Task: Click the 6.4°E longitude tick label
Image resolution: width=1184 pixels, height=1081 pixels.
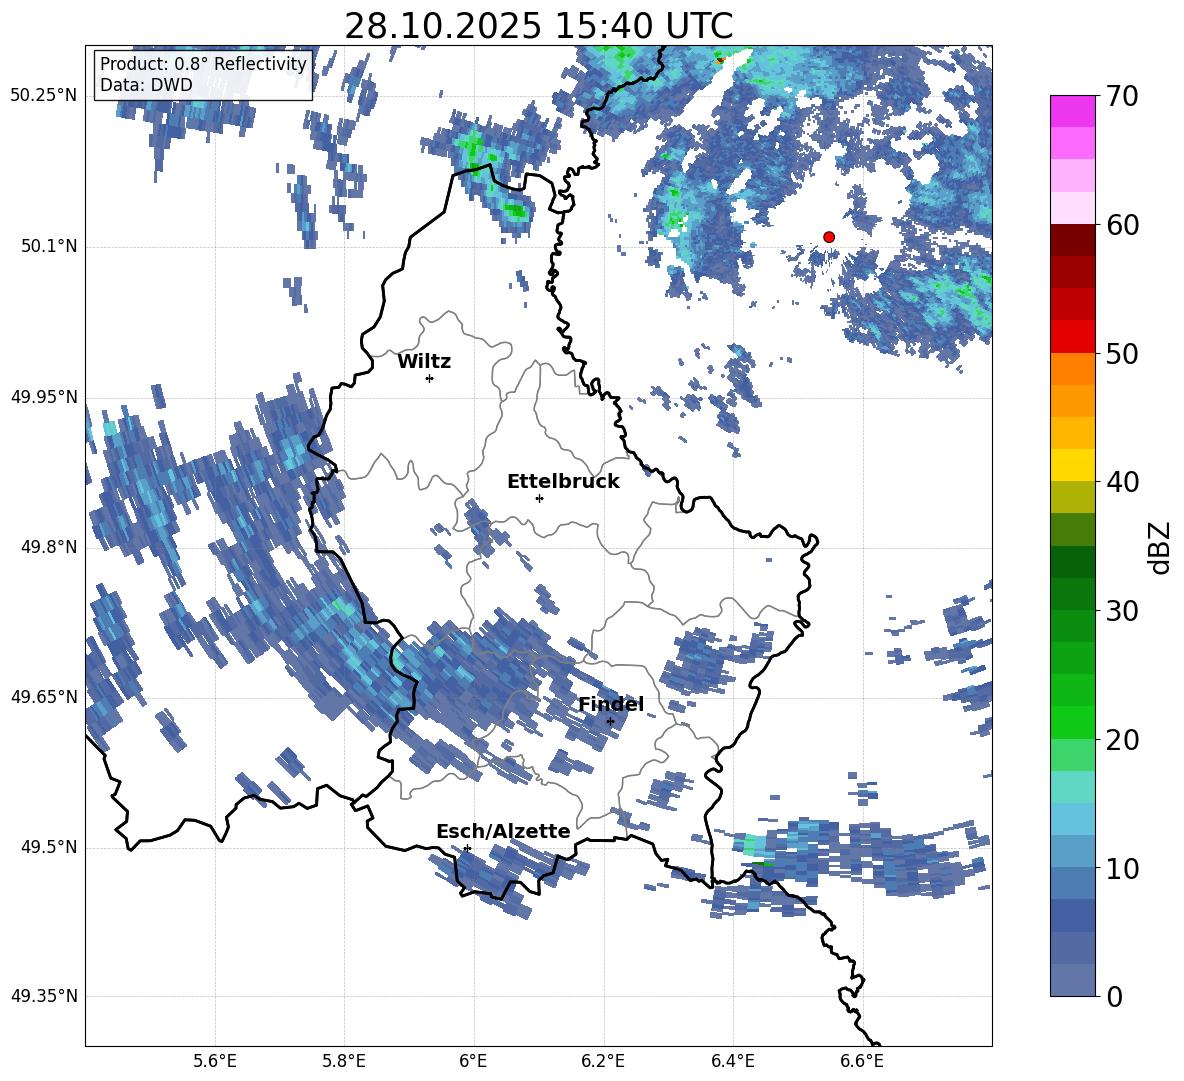Action: click(732, 1061)
